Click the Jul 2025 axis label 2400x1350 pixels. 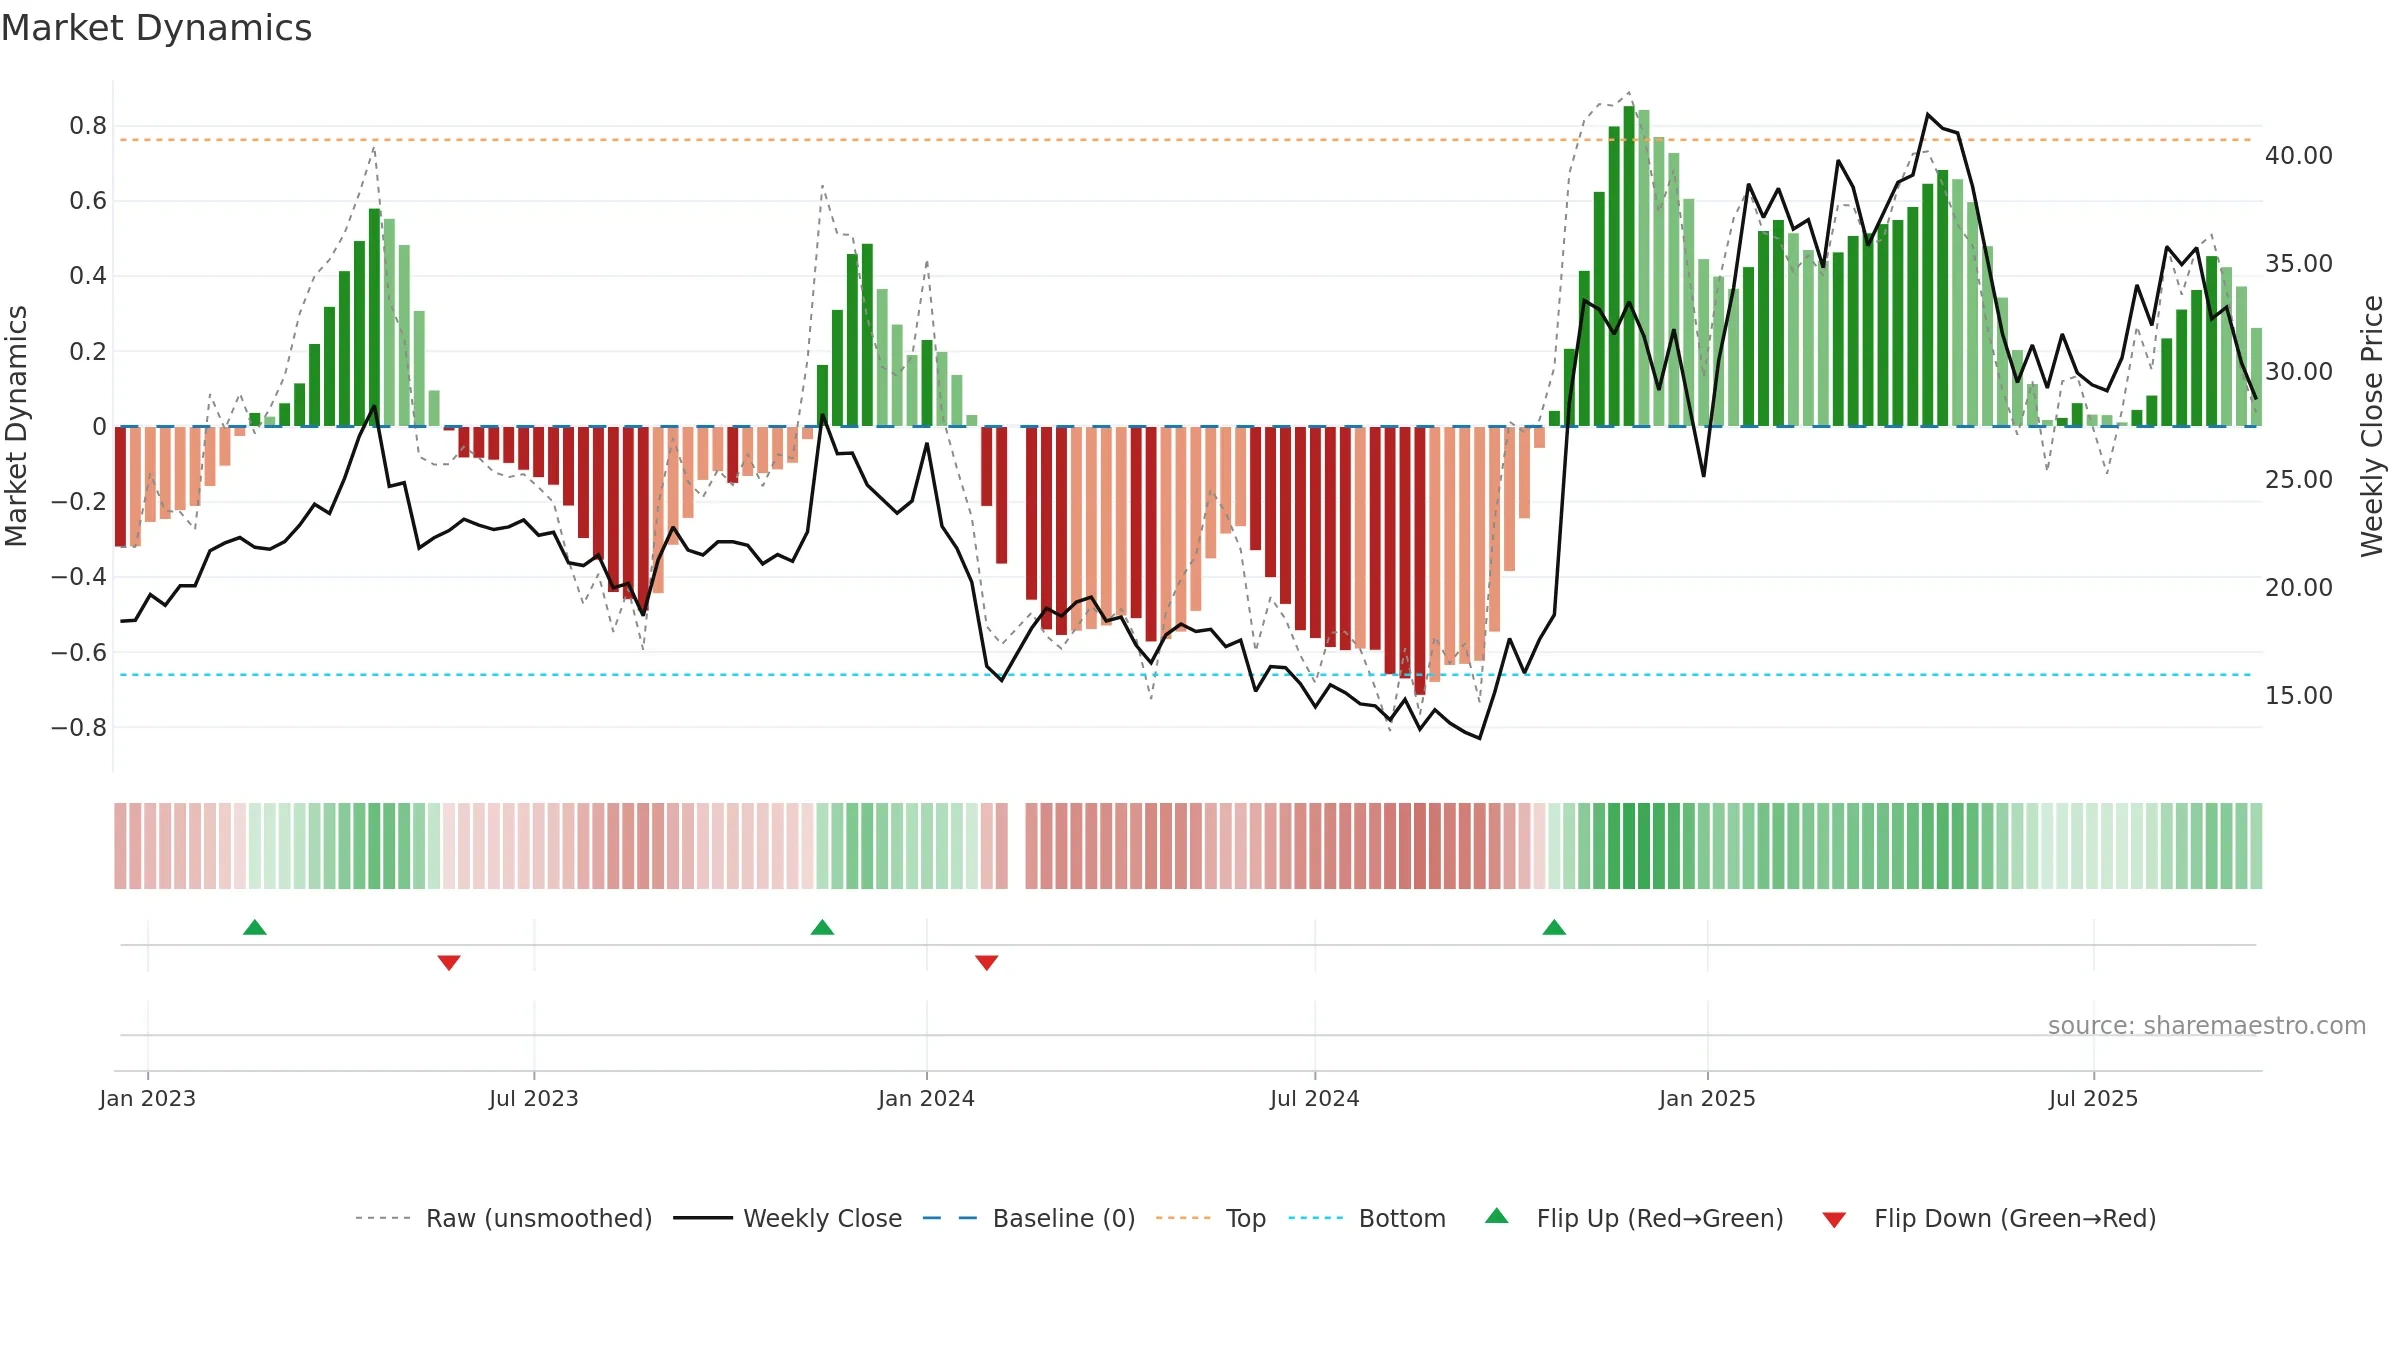coord(2094,1098)
